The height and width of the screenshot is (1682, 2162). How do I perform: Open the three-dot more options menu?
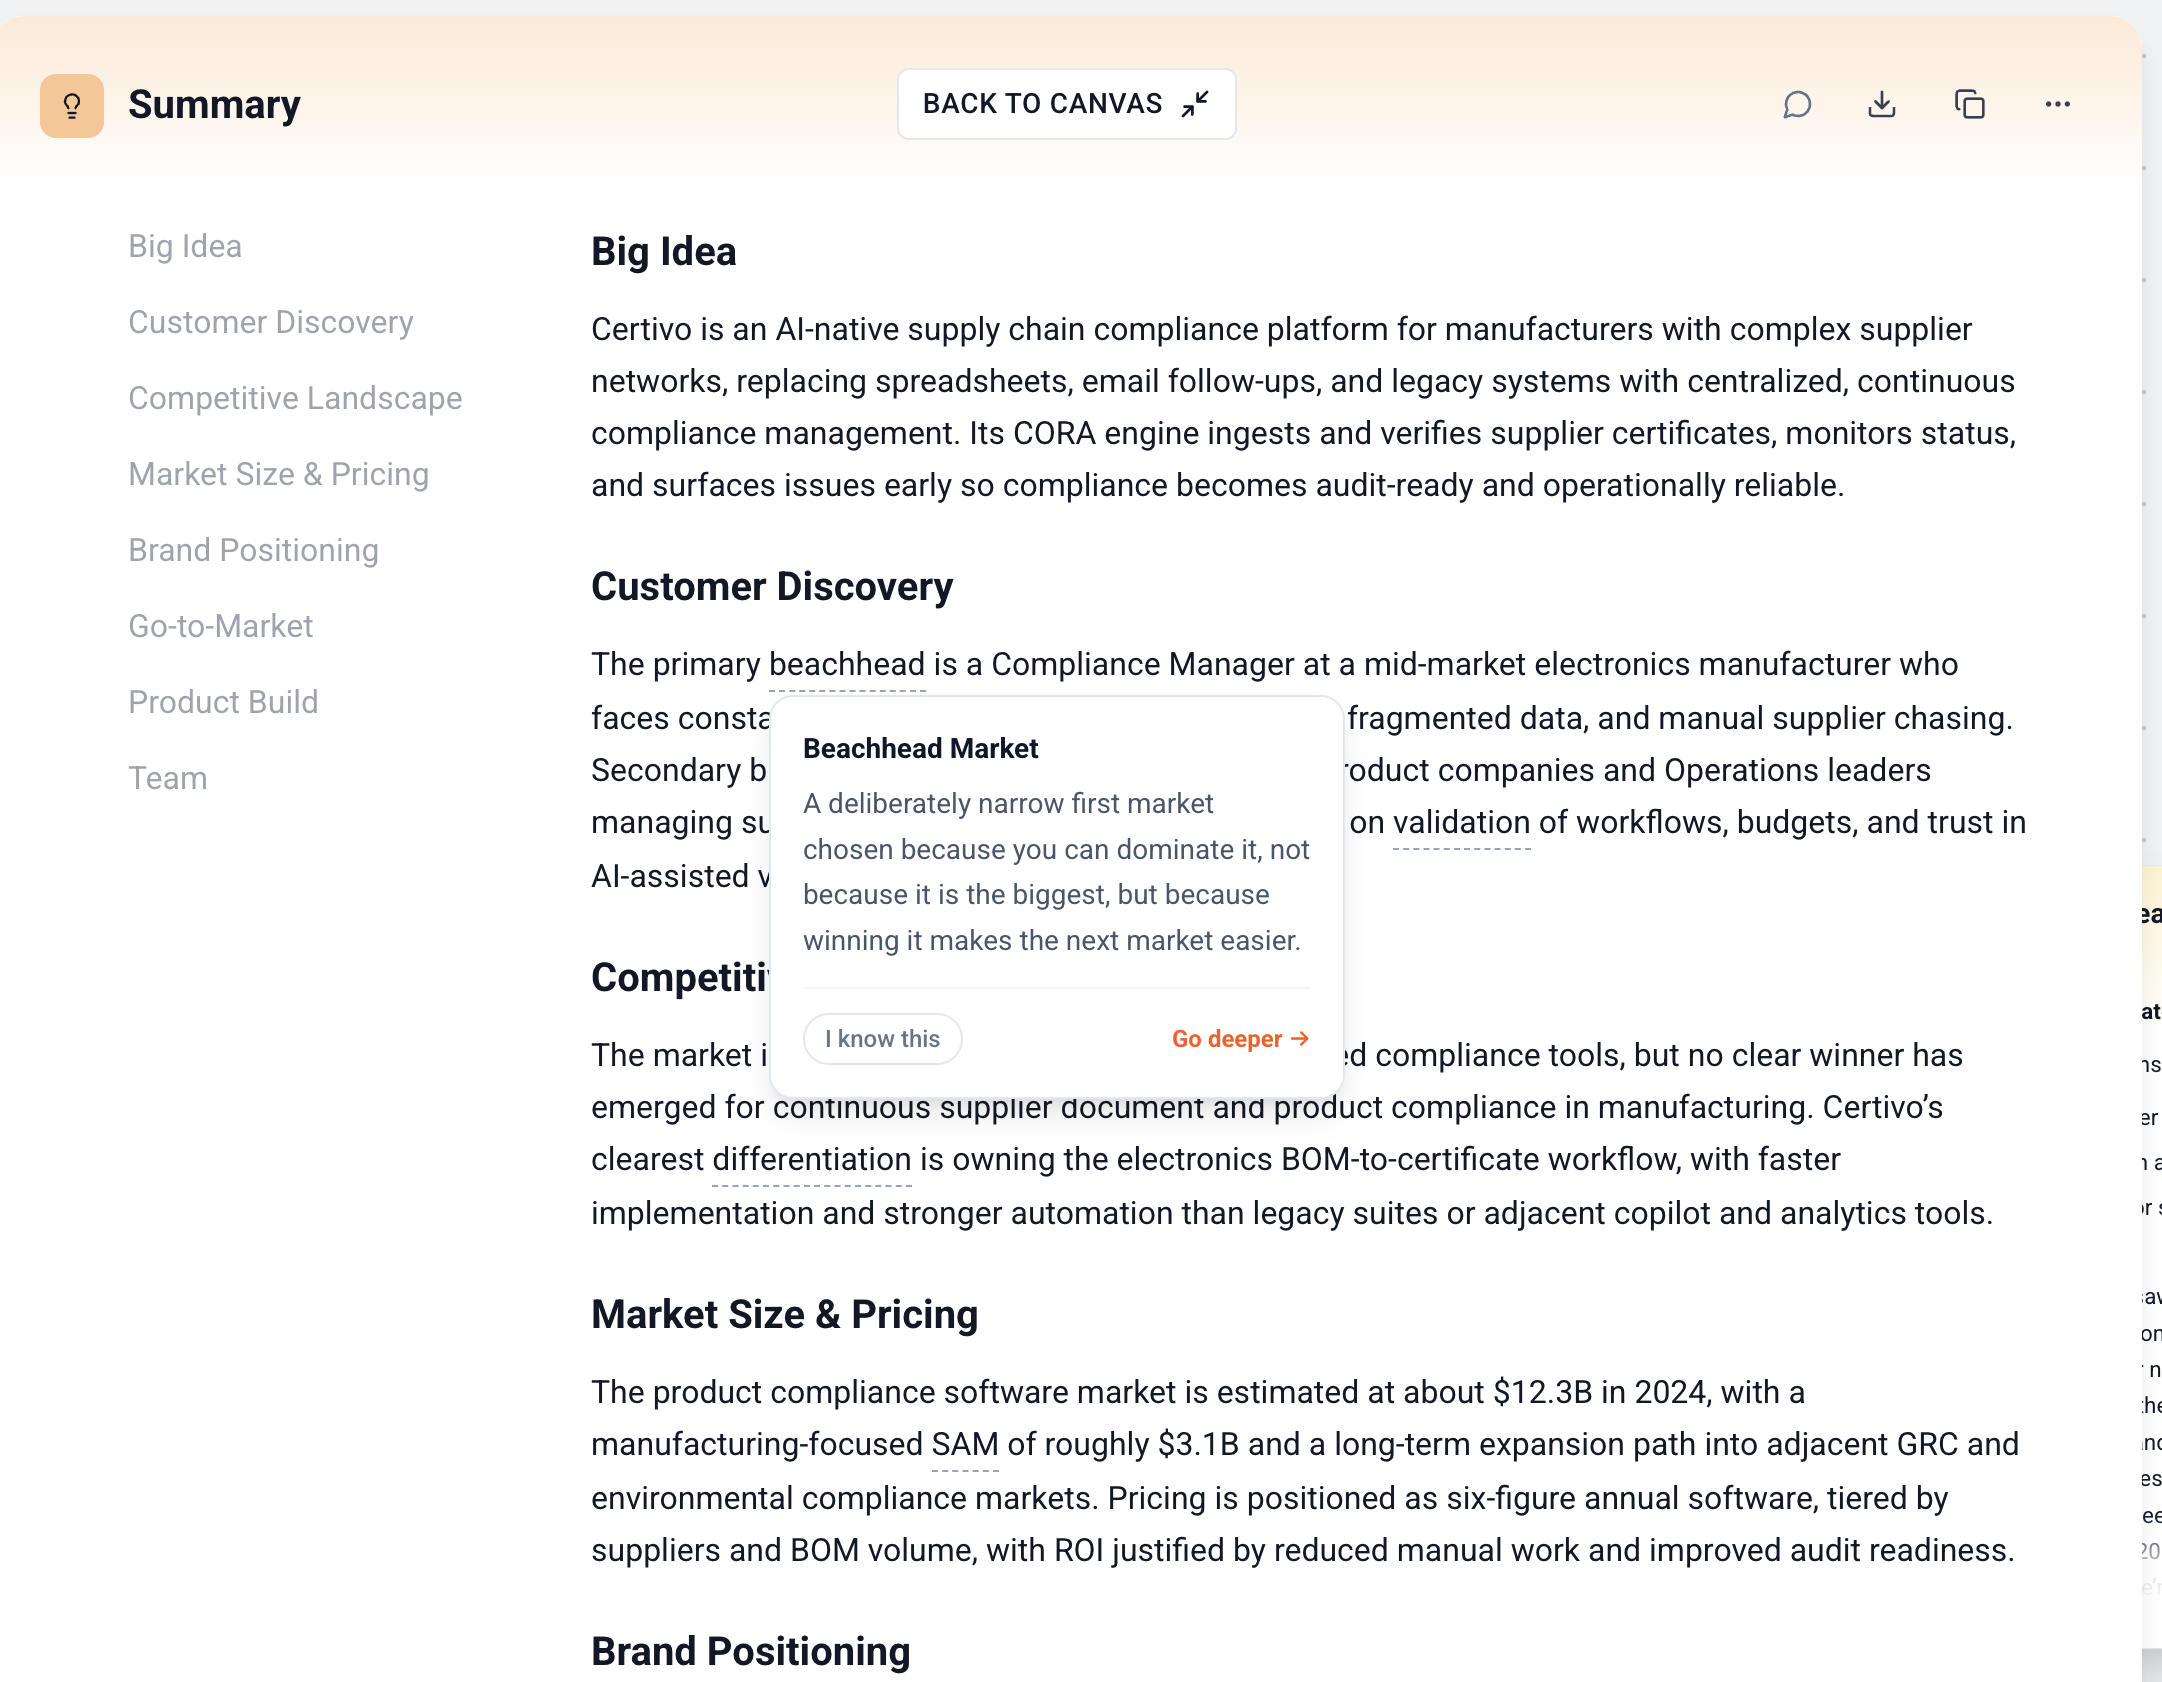coord(2058,104)
